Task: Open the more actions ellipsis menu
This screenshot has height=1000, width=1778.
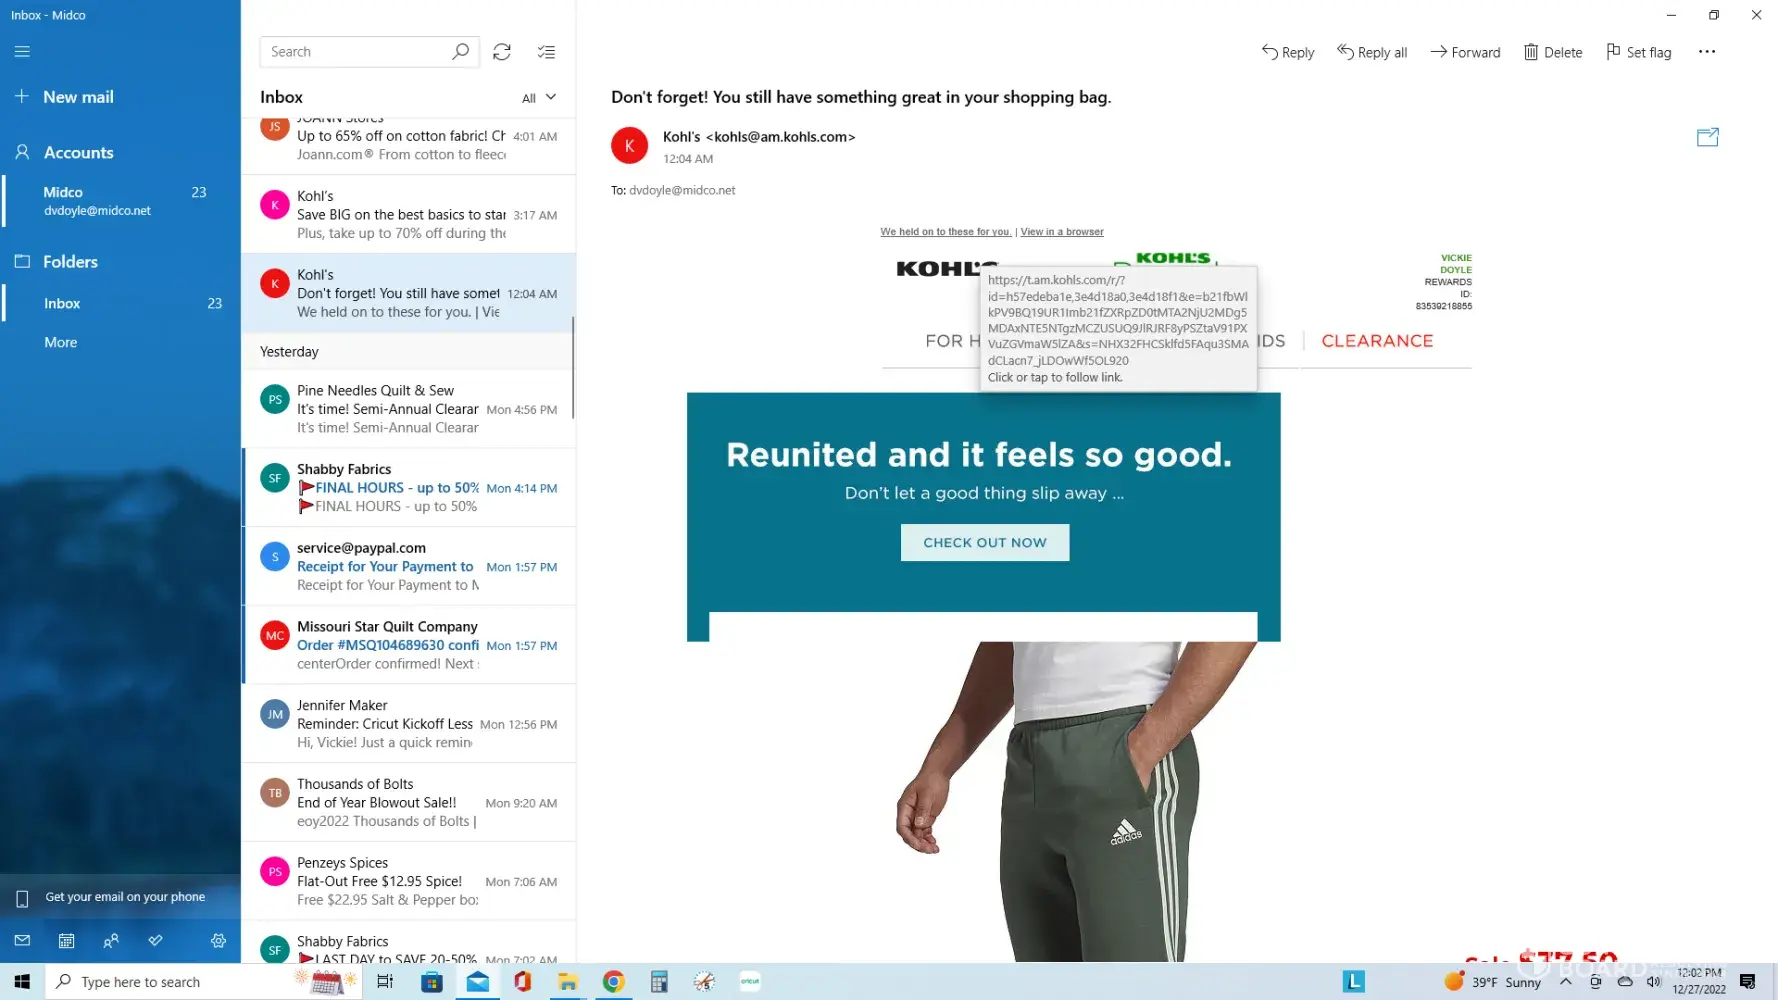Action: 1706,52
